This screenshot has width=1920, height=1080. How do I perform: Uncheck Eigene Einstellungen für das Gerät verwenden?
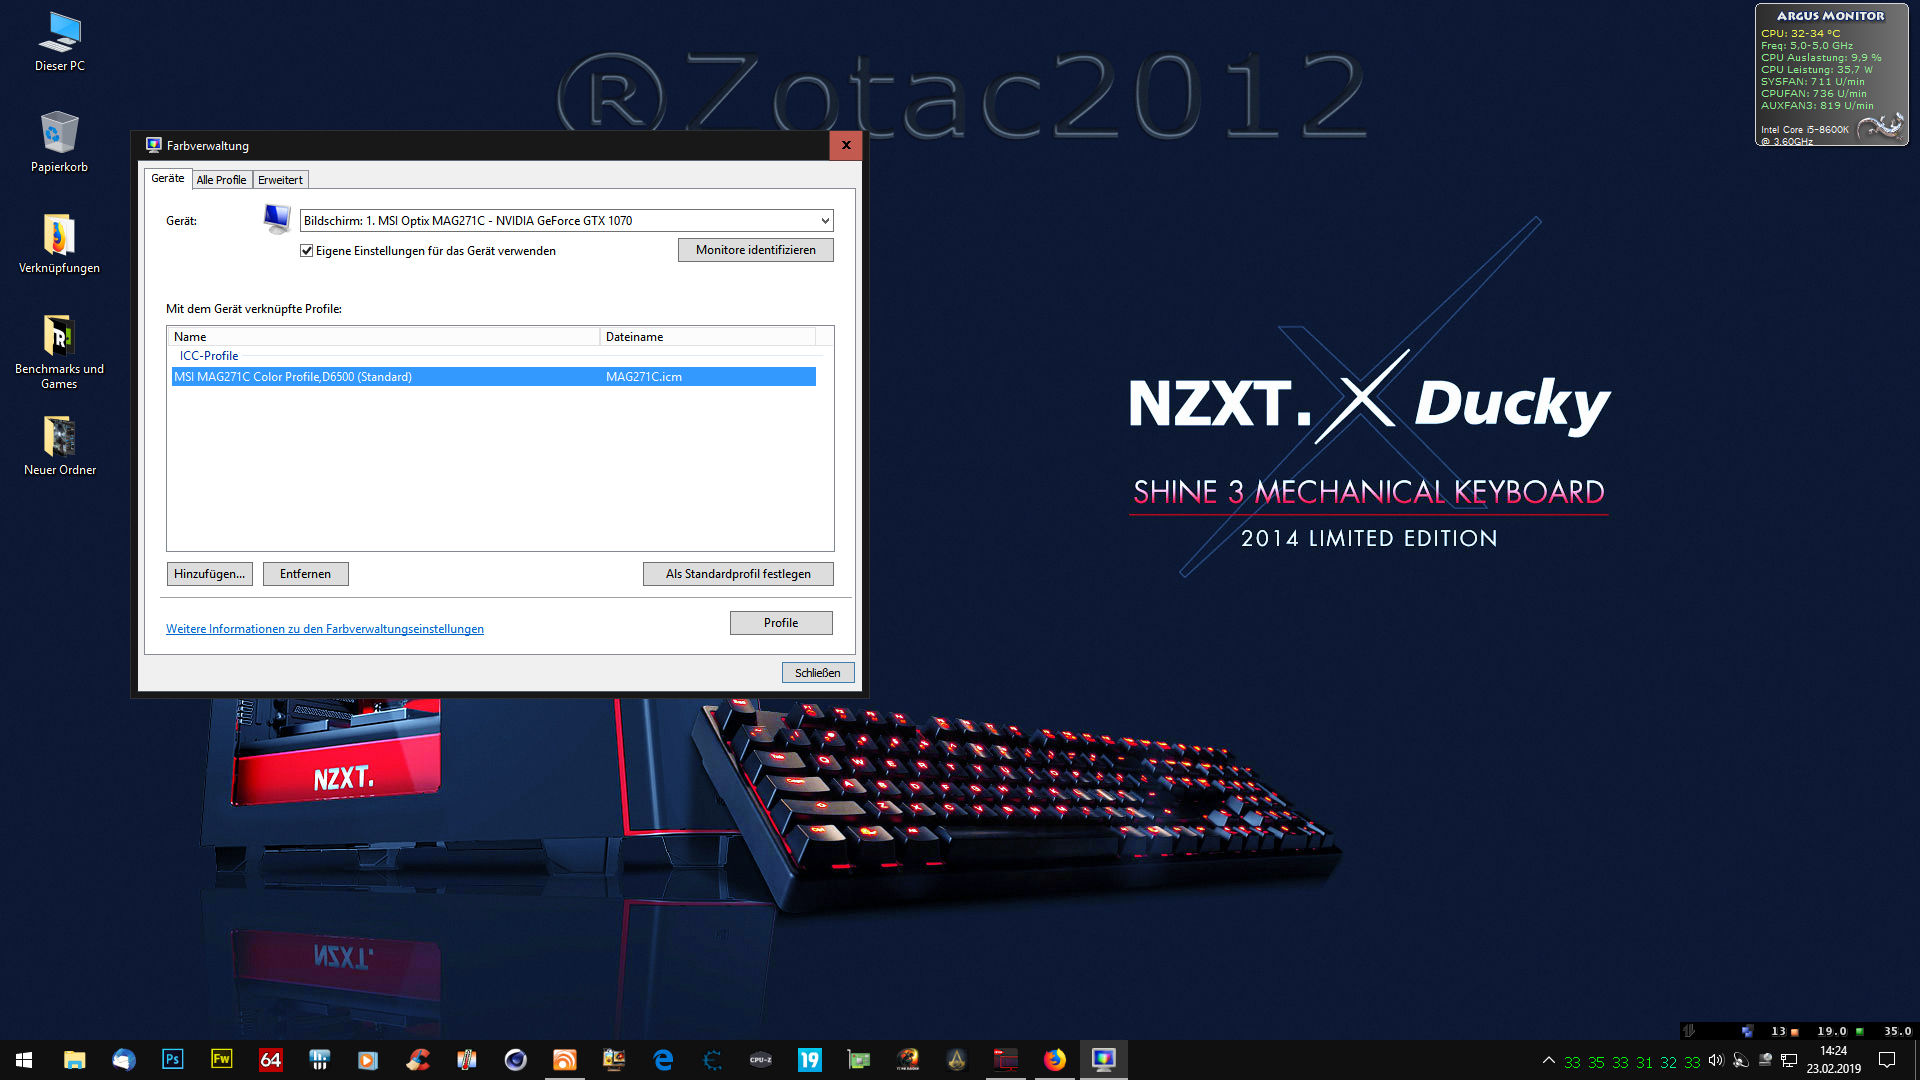[x=307, y=251]
